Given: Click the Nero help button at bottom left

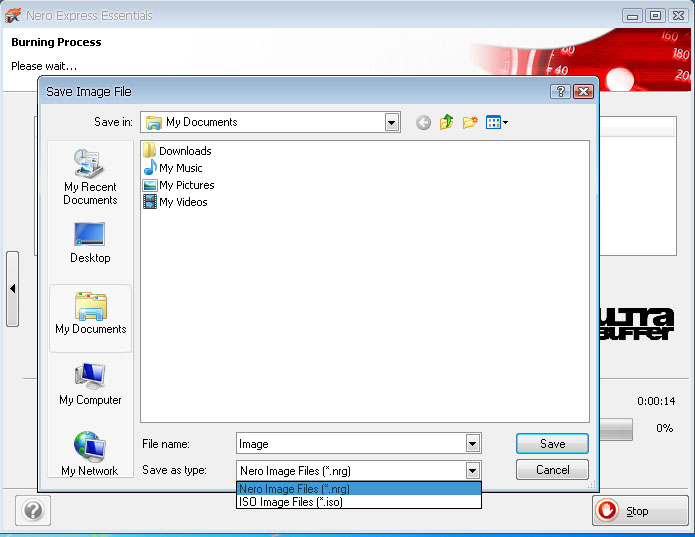Looking at the screenshot, I should coord(33,510).
